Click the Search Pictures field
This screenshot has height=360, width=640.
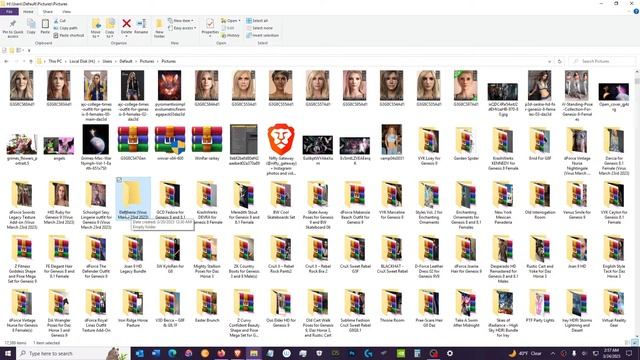pos(602,61)
